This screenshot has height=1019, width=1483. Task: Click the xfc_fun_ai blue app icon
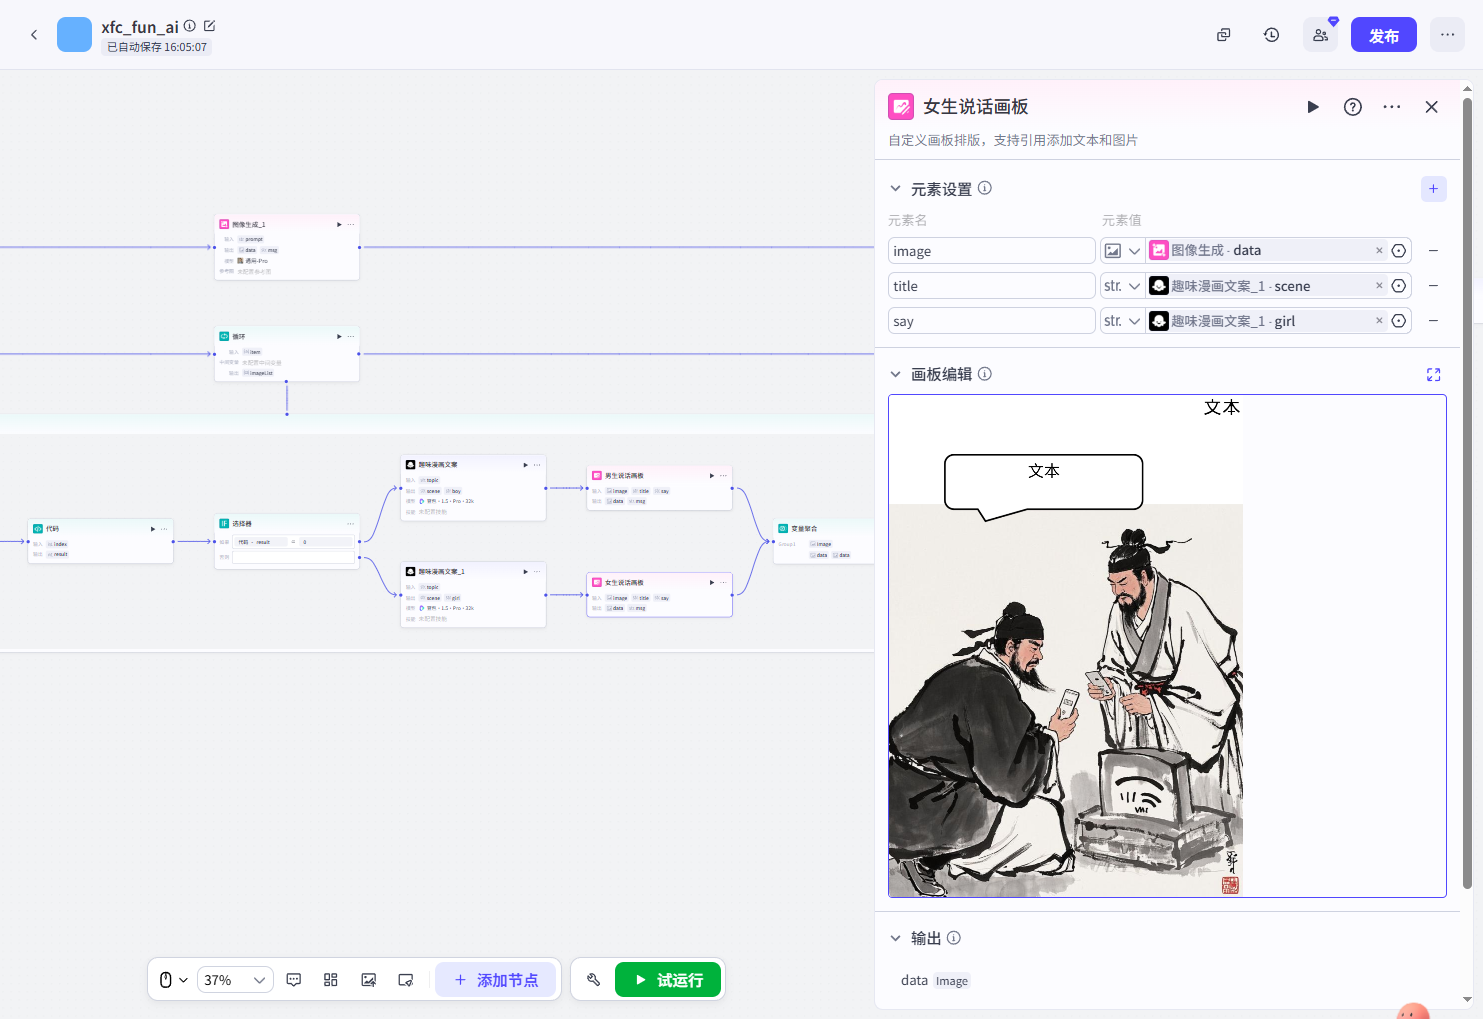pyautogui.click(x=74, y=35)
